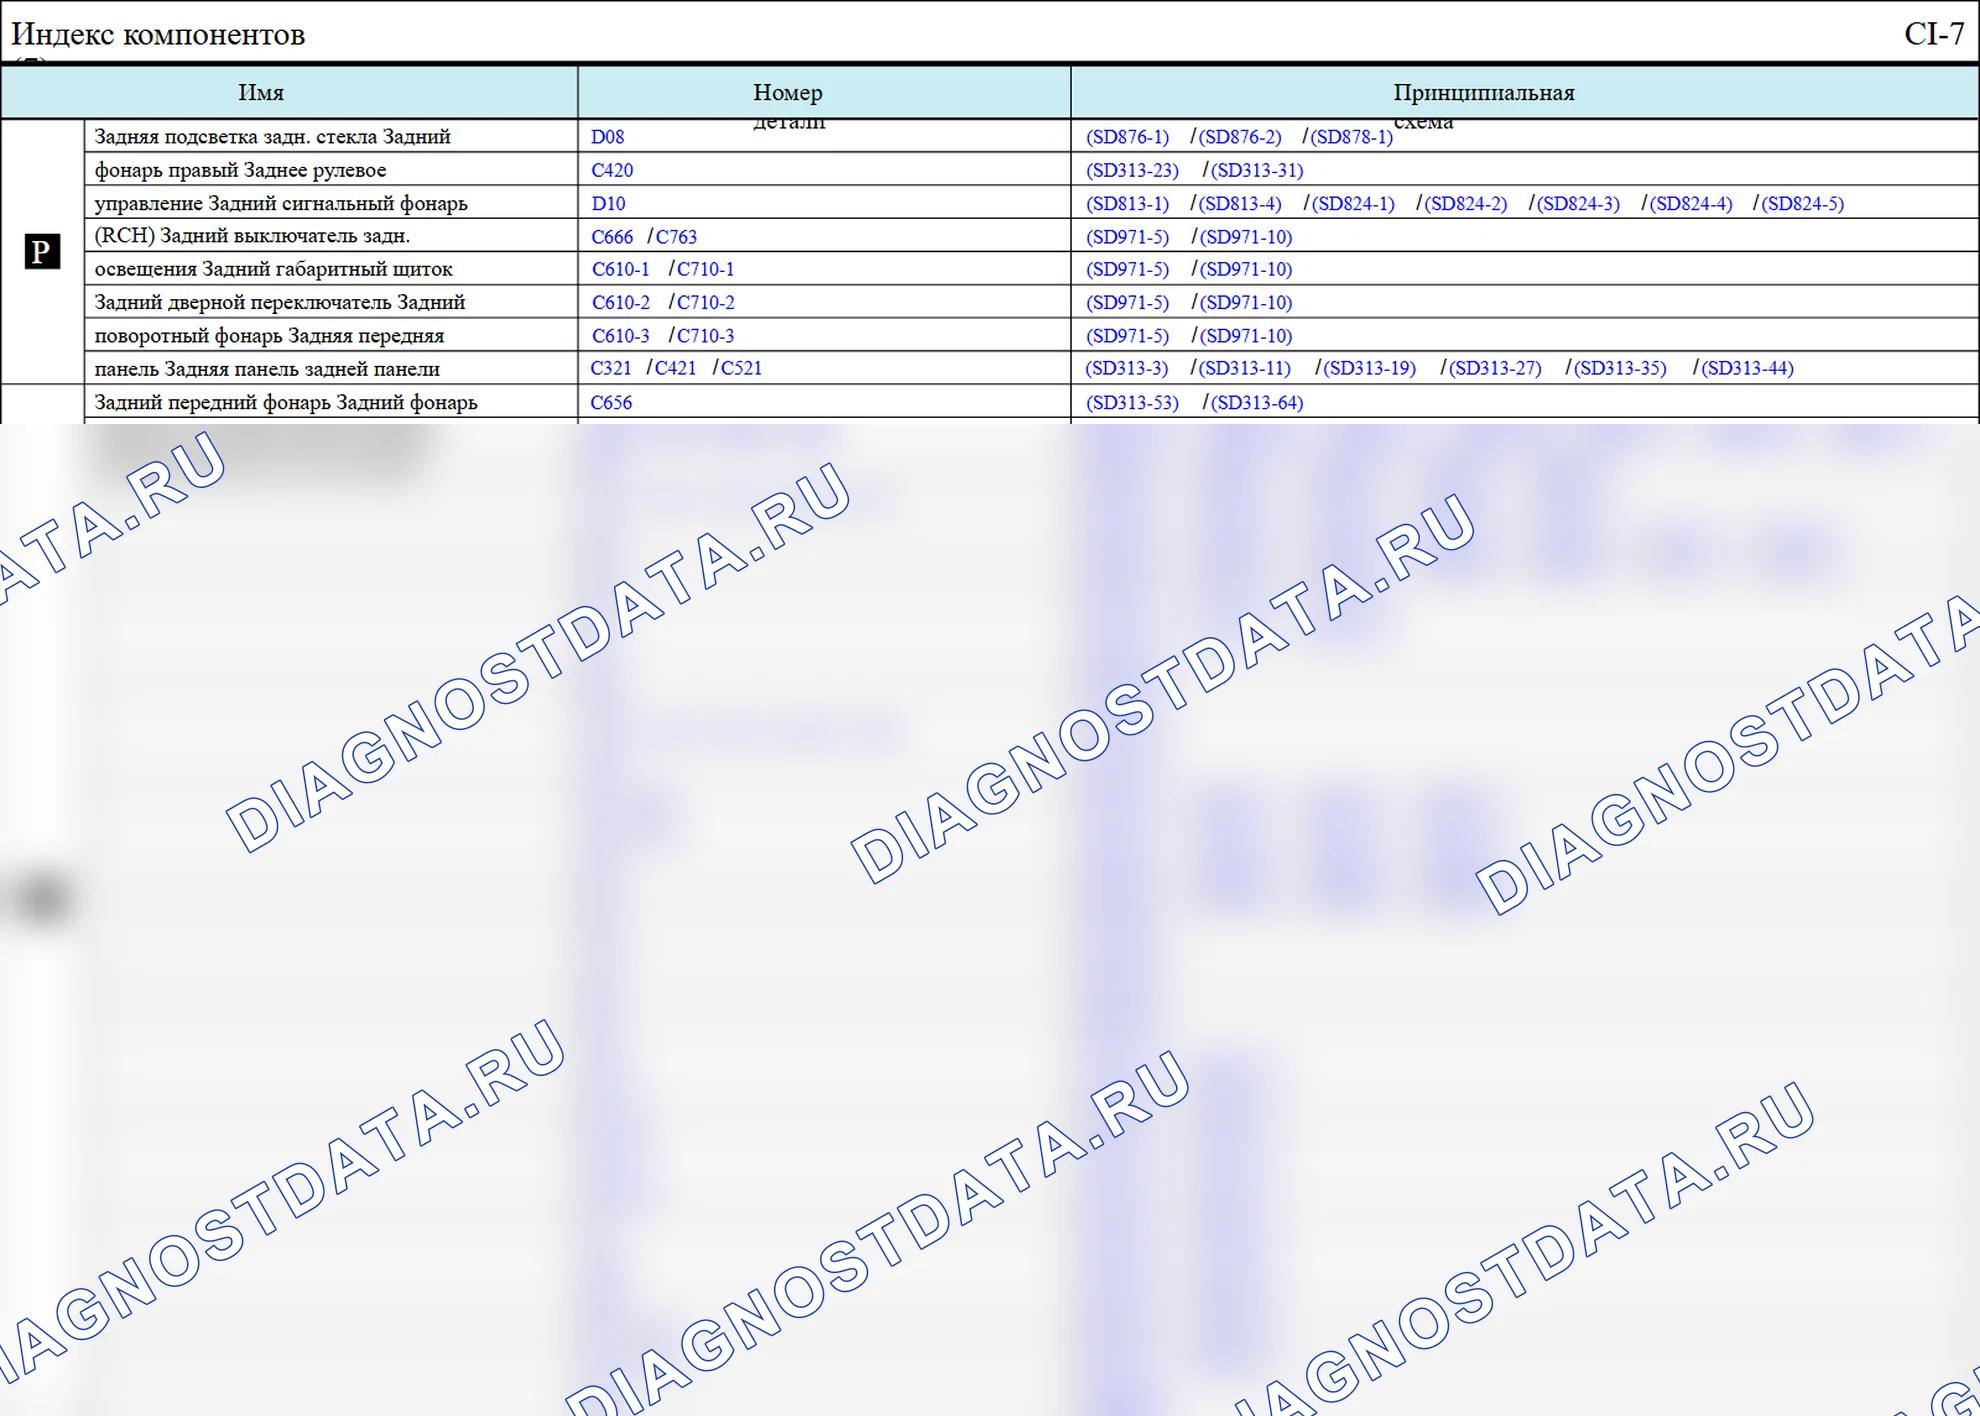
Task: Open part number link C610-1
Action: click(x=621, y=269)
